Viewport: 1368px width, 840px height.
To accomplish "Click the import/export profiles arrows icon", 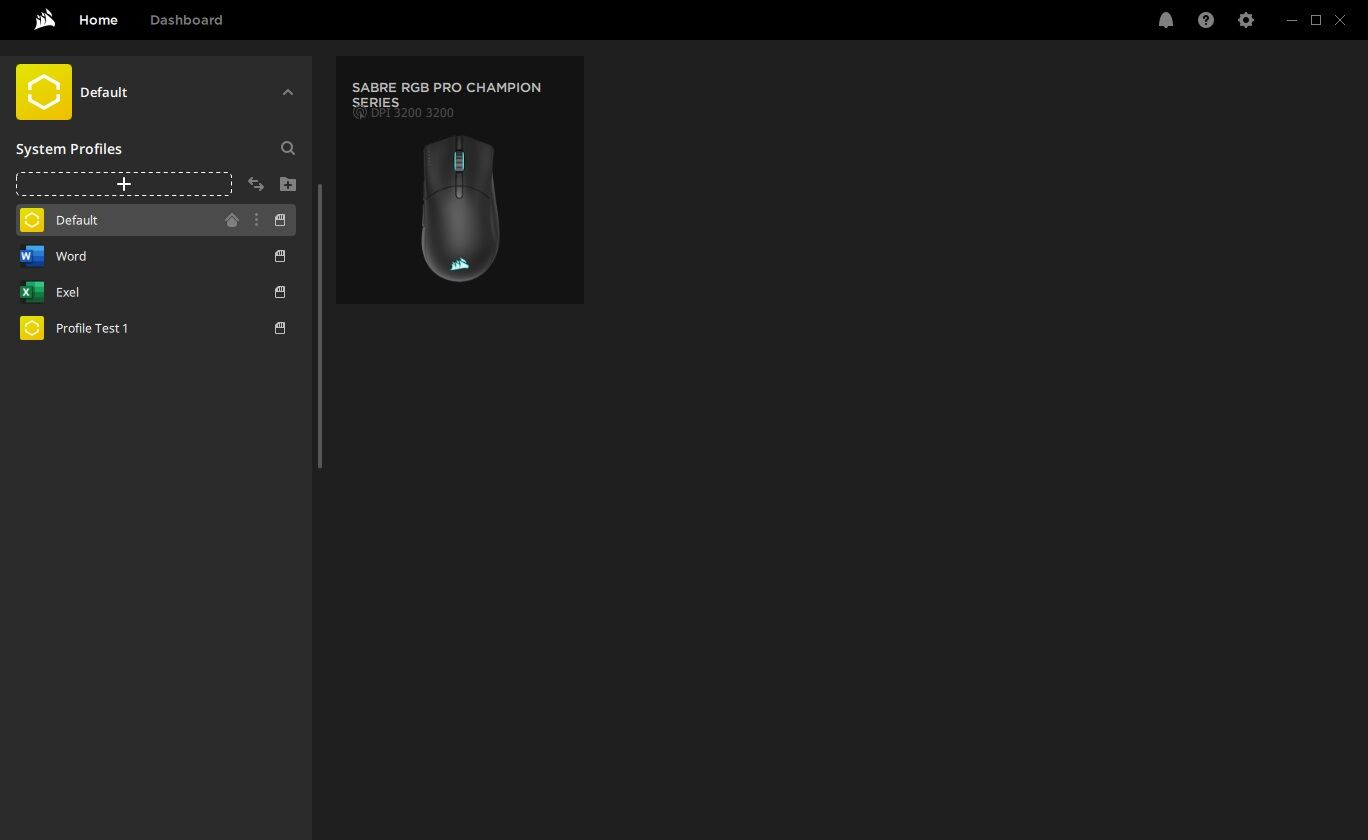I will pos(256,184).
